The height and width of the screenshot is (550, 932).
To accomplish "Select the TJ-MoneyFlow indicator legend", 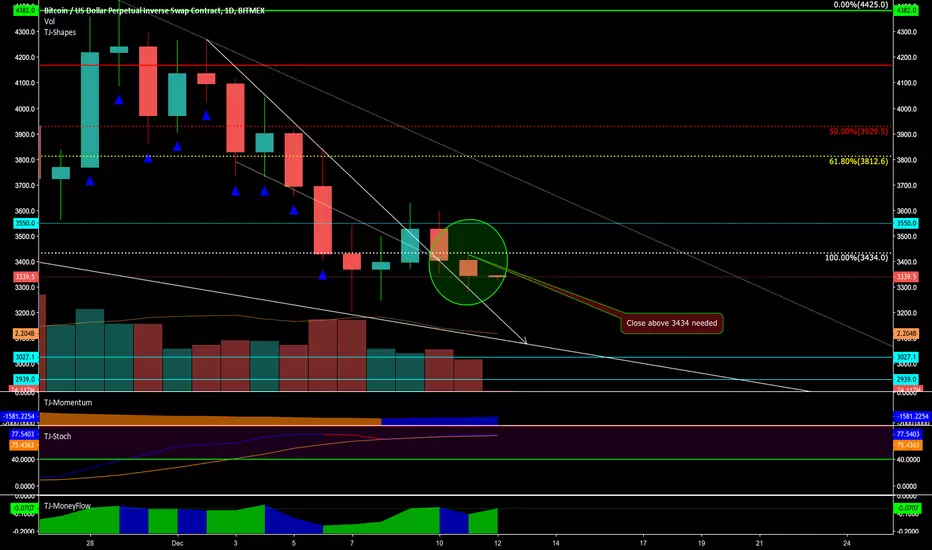I will coord(67,506).
